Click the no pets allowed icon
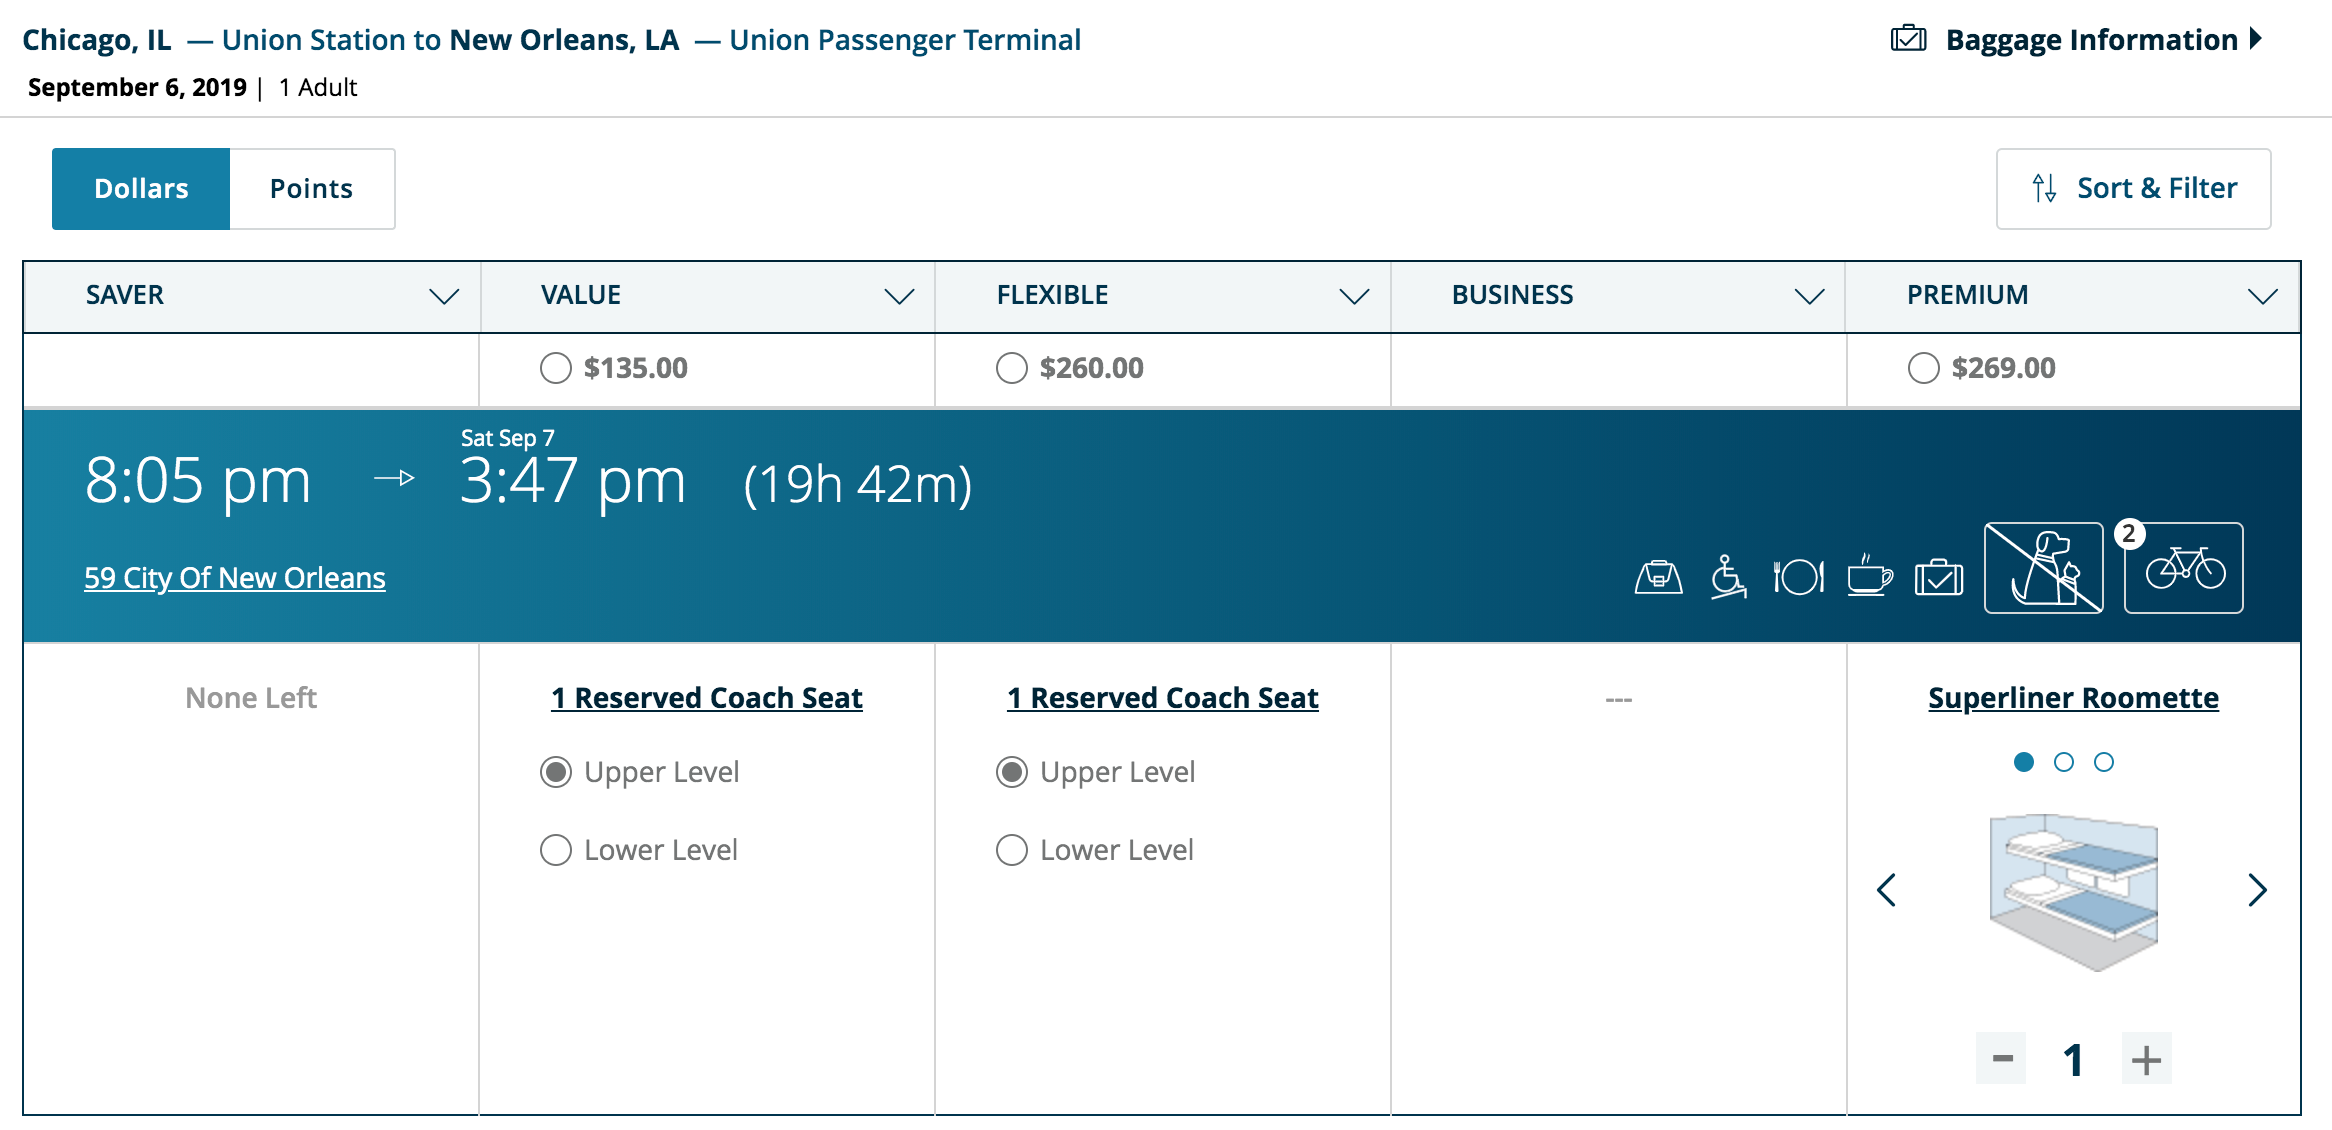The width and height of the screenshot is (2332, 1130). [x=2043, y=568]
